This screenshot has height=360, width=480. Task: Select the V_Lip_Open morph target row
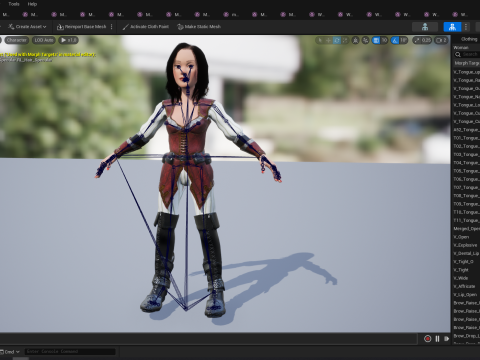[x=466, y=295]
